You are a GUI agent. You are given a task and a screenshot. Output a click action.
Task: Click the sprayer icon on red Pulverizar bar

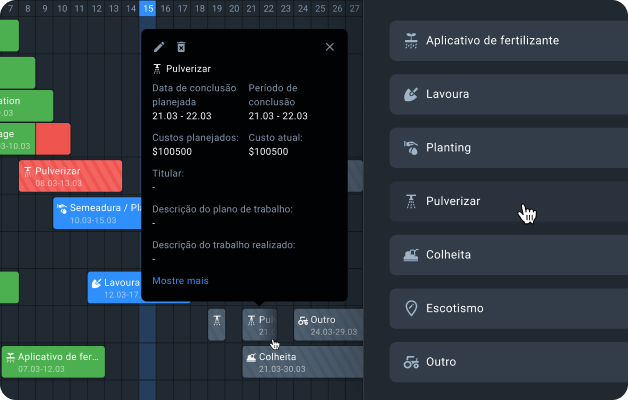click(x=28, y=172)
